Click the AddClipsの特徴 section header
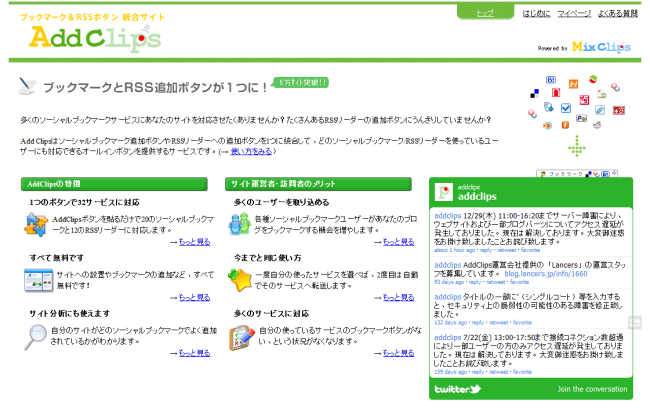This screenshot has width=650, height=410. point(114,184)
